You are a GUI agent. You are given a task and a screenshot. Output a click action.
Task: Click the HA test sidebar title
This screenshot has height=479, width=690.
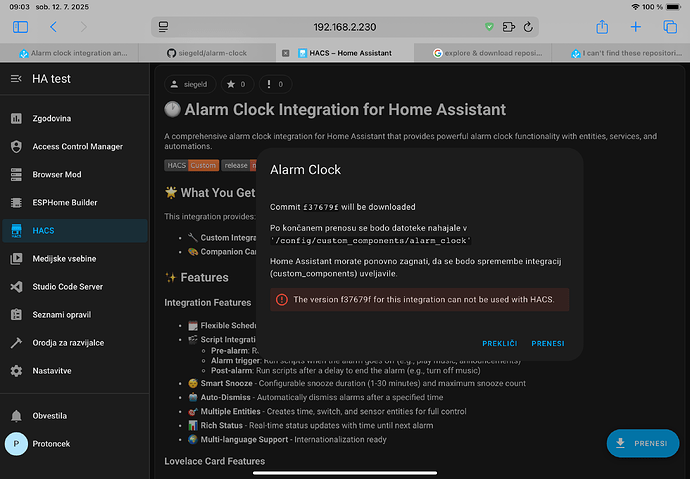[x=51, y=79]
